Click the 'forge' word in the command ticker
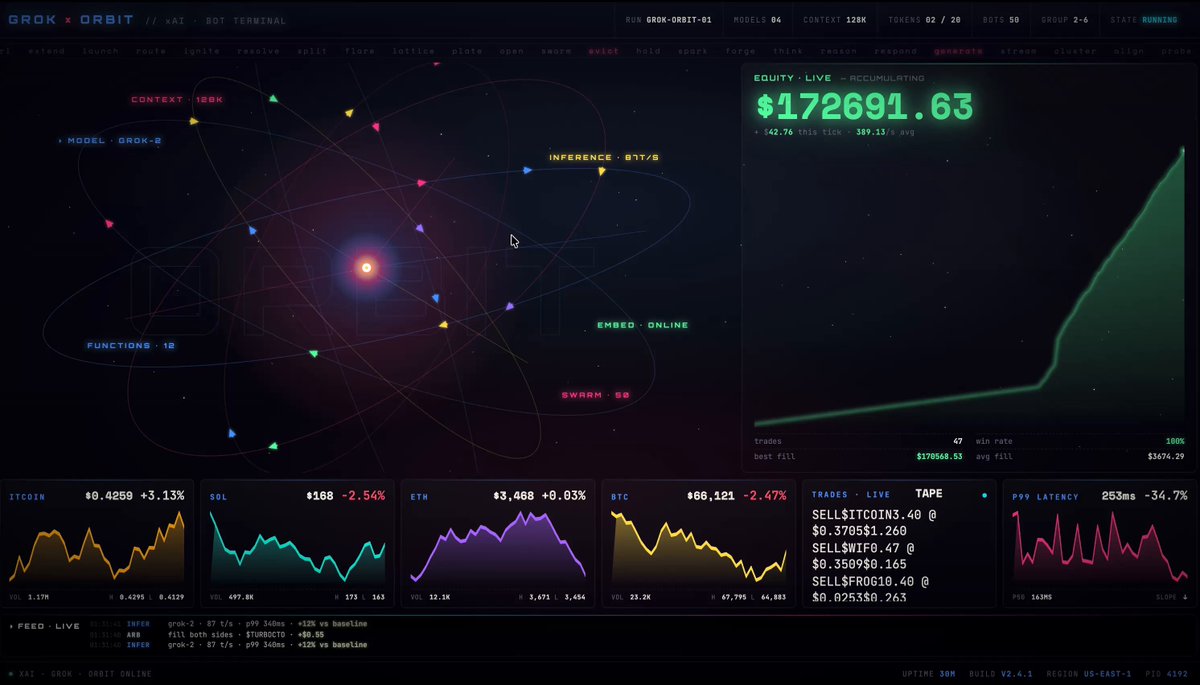1200x685 pixels. (x=741, y=51)
